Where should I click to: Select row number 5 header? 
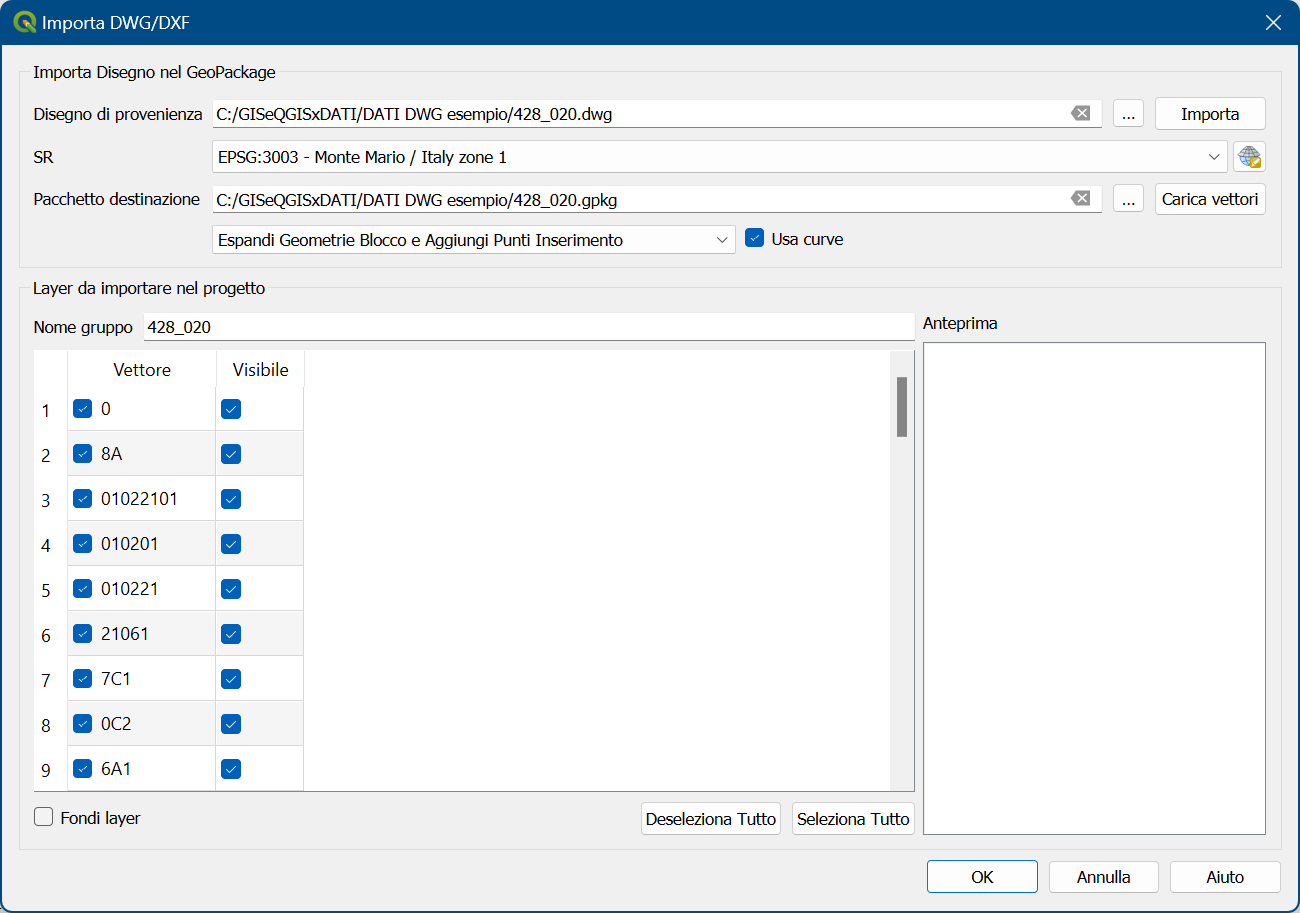point(46,590)
